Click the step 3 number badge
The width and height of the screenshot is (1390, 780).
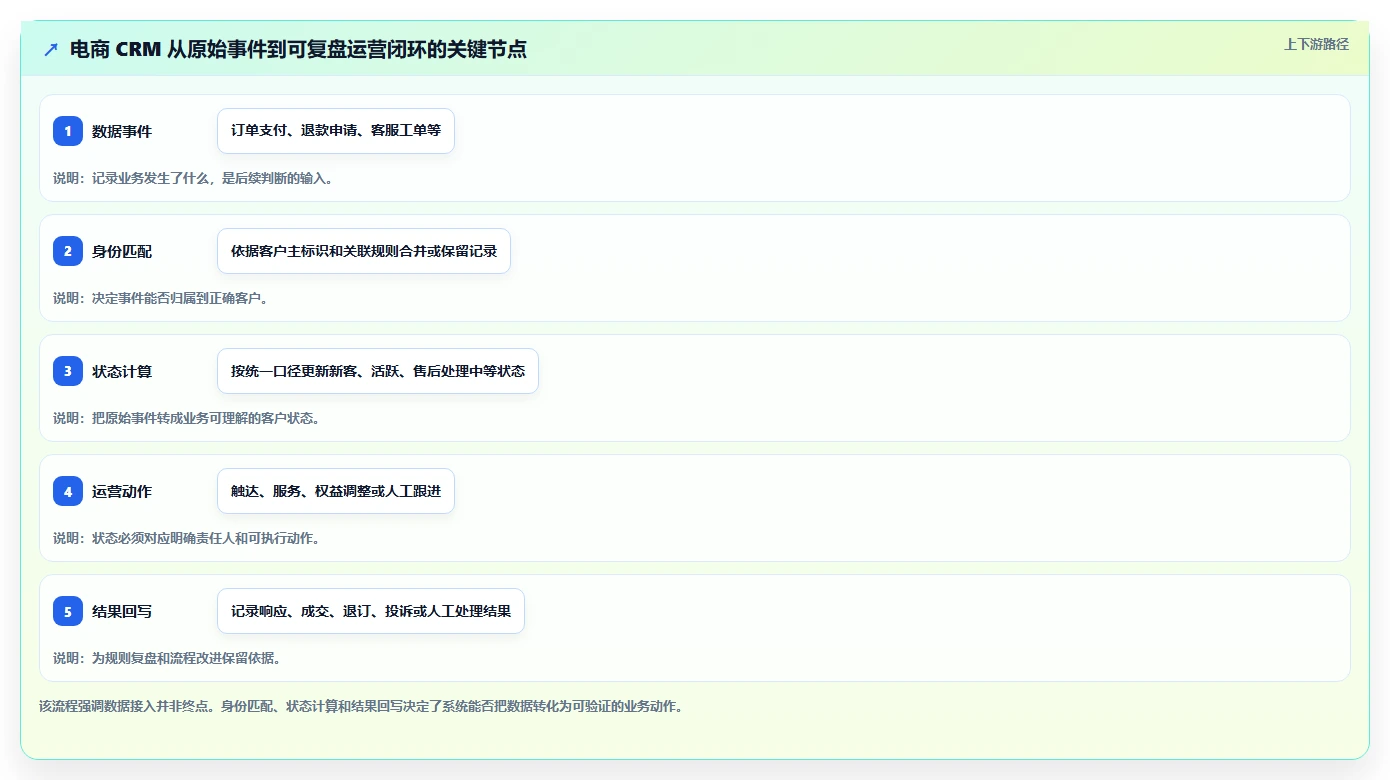click(68, 371)
